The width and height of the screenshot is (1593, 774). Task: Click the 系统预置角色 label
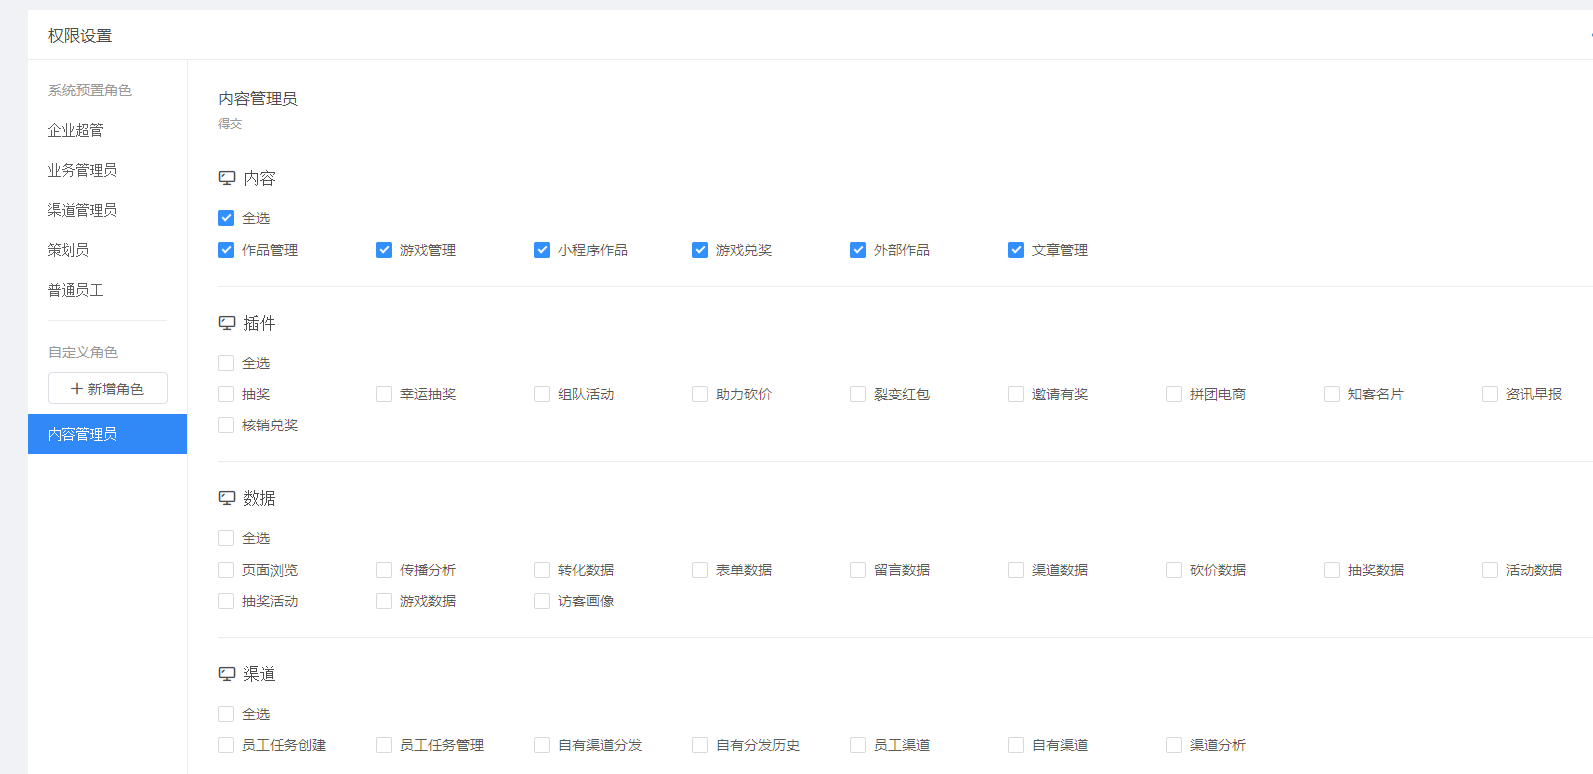click(90, 90)
